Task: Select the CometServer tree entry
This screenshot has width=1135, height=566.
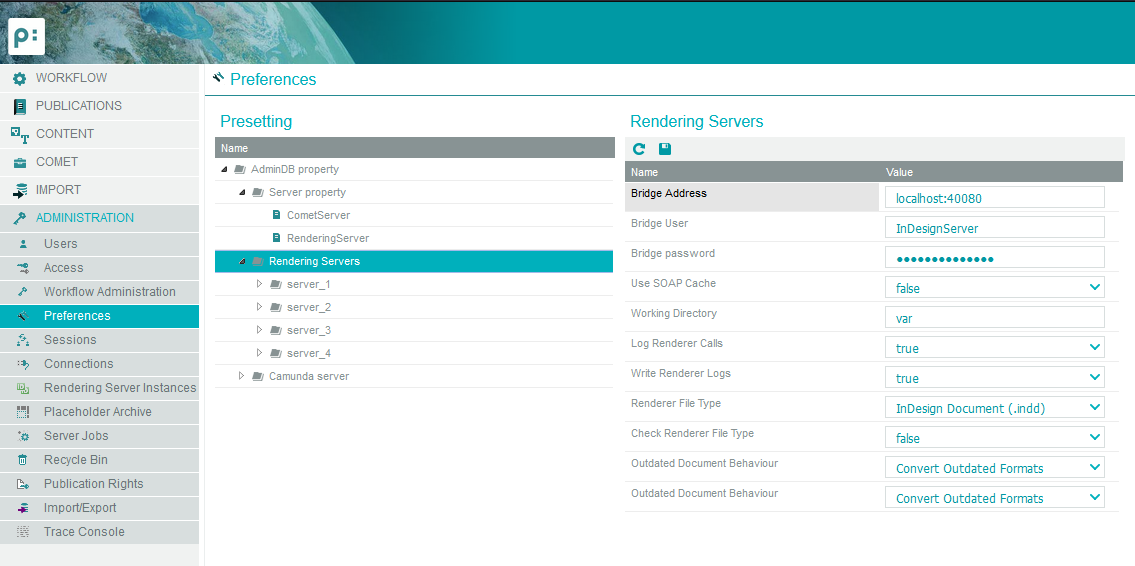Action: point(318,215)
